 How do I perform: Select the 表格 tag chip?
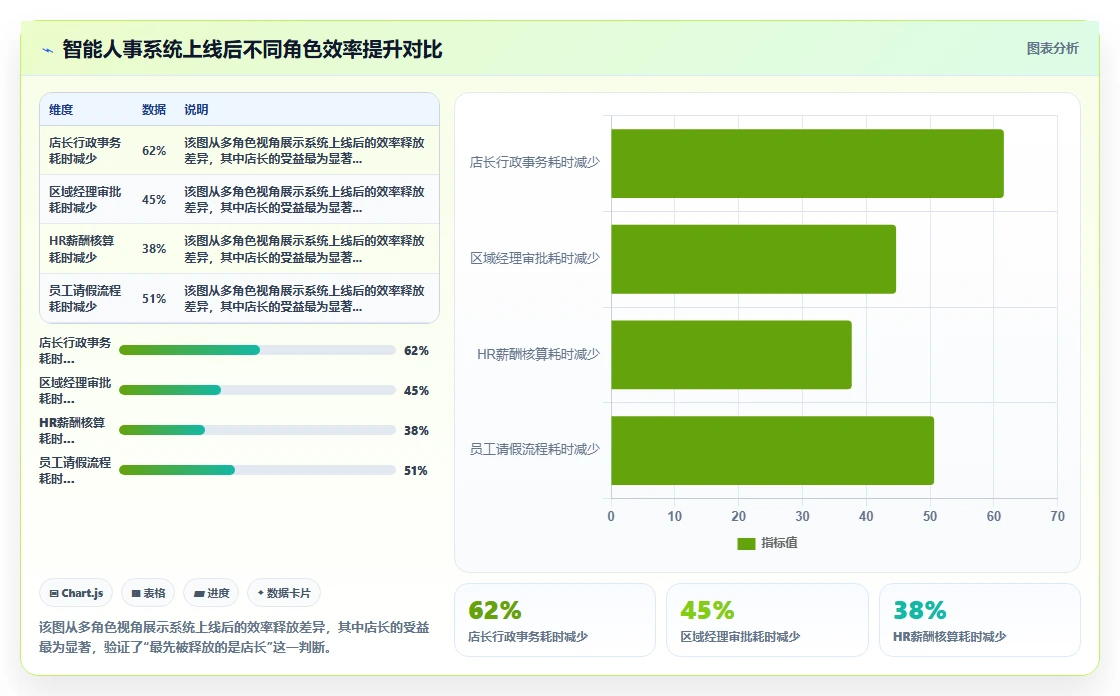click(x=148, y=593)
